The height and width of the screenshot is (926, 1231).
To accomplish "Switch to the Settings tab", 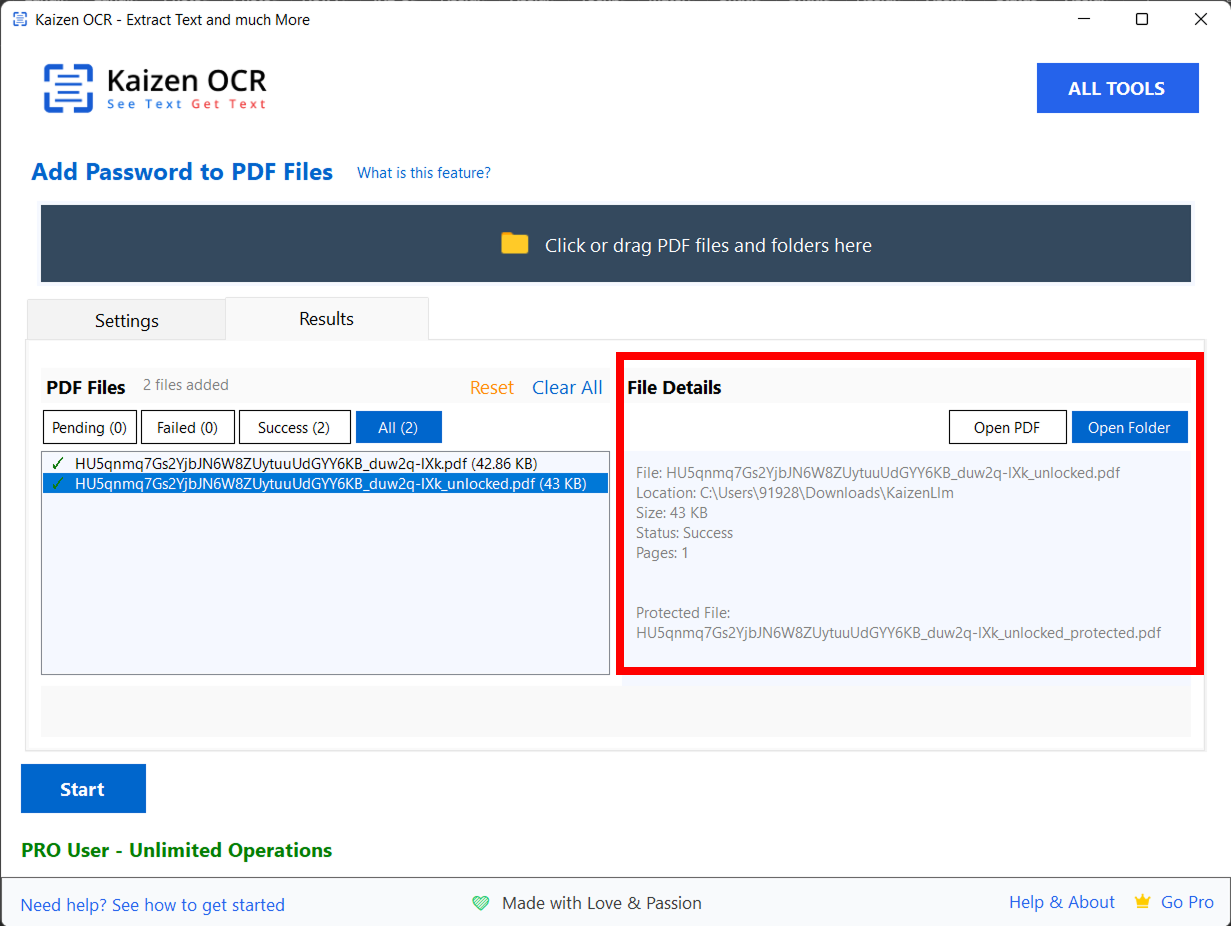I will pos(126,320).
